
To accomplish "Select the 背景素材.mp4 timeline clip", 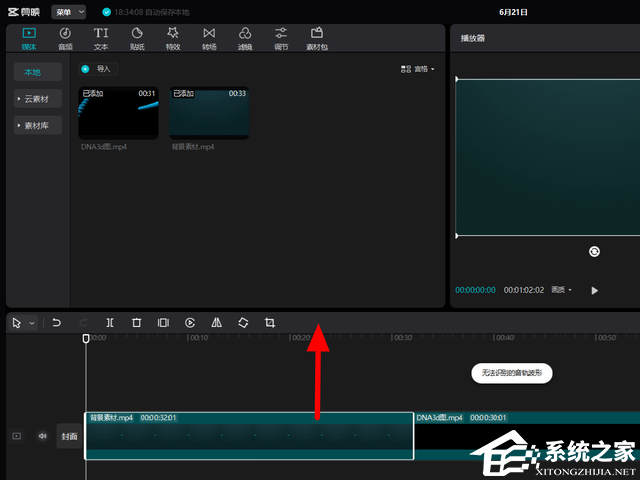I will (x=249, y=436).
